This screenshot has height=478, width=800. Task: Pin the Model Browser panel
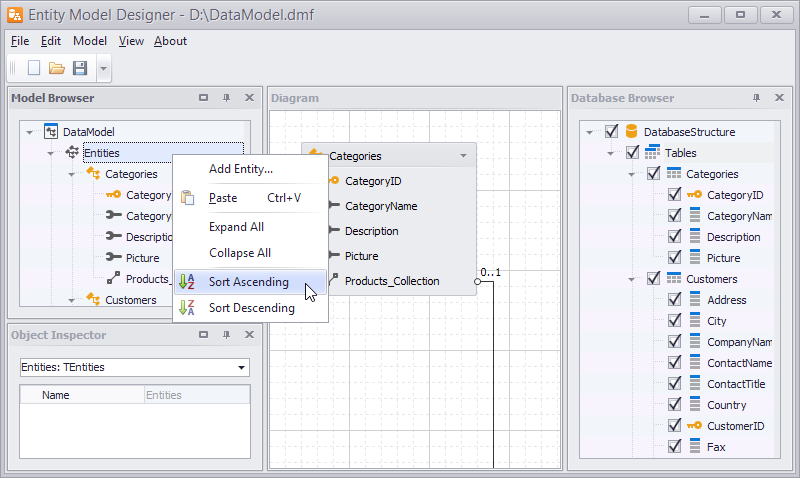(x=226, y=98)
